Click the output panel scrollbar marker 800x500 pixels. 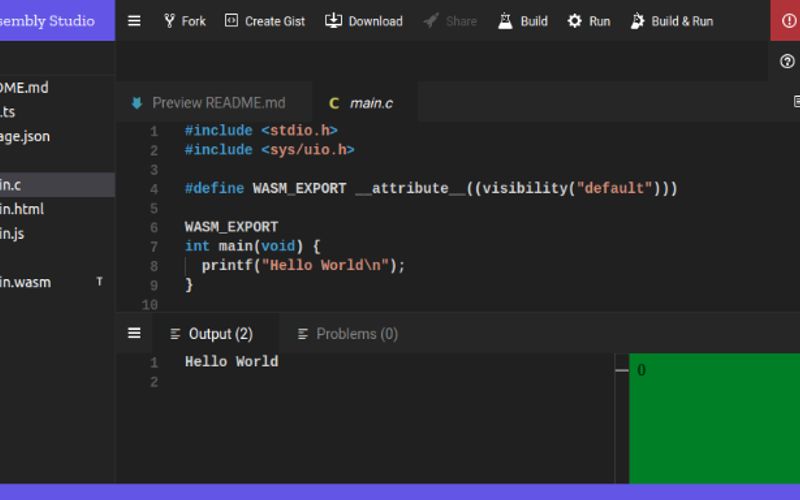[x=622, y=370]
